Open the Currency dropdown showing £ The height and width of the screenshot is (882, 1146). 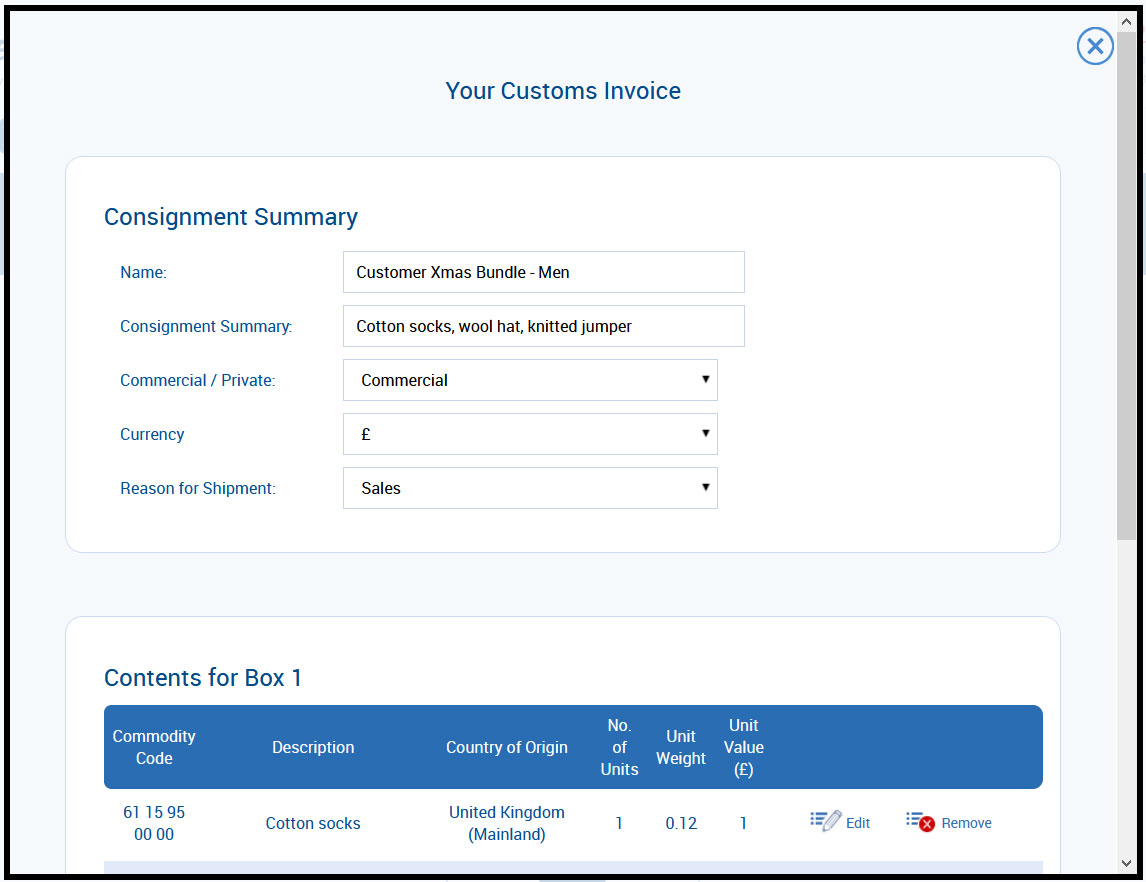(530, 434)
